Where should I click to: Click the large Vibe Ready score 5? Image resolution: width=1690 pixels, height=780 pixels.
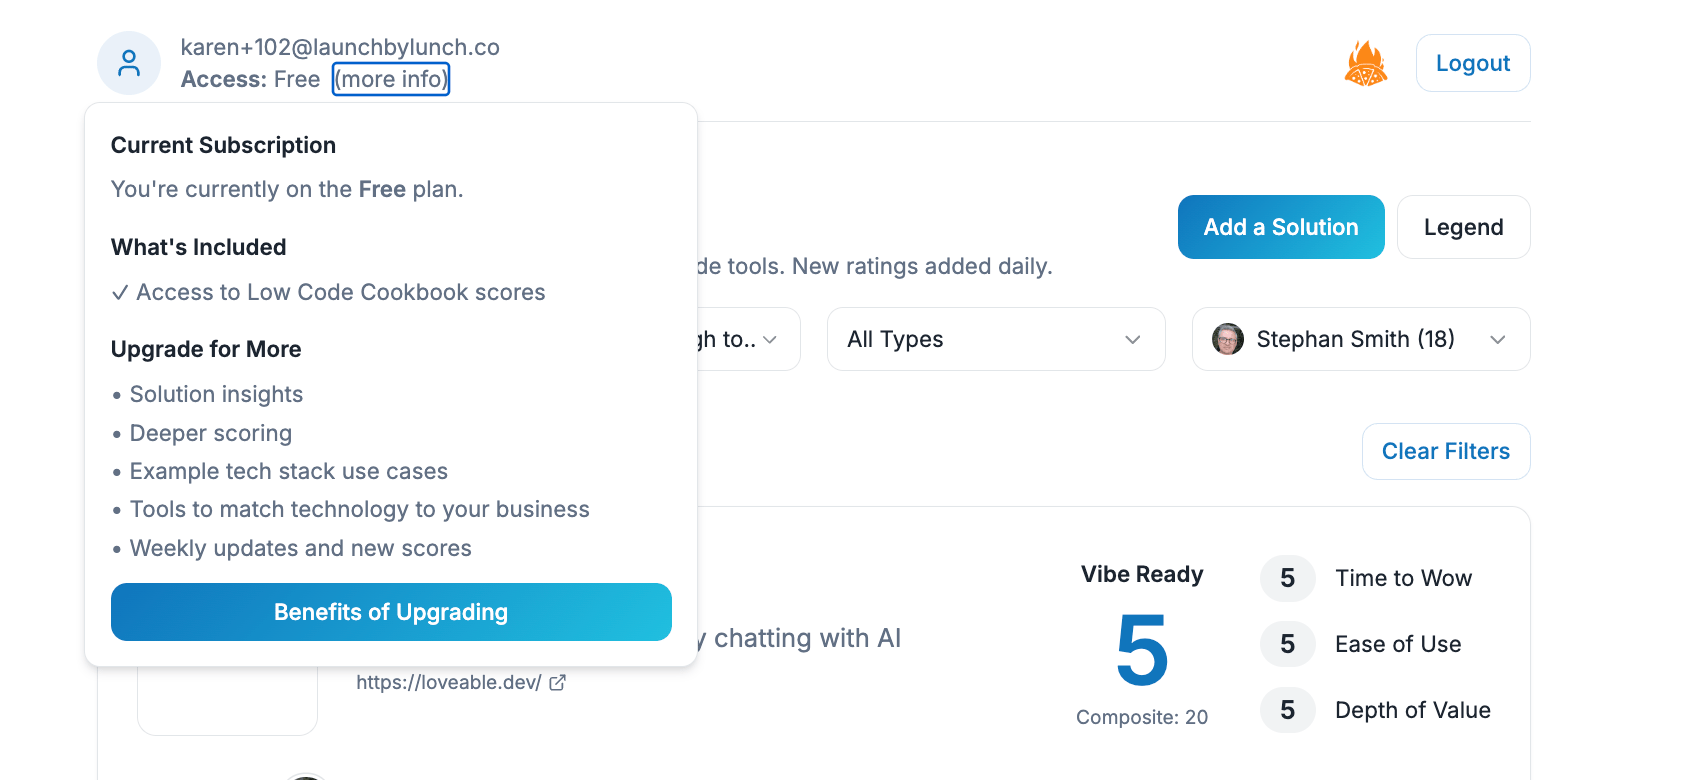[1142, 650]
